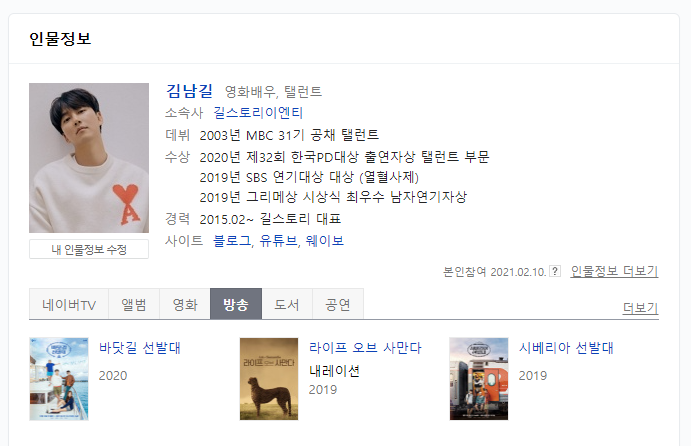
Task: Expand 인물정보 더보기 link
Action: [614, 271]
